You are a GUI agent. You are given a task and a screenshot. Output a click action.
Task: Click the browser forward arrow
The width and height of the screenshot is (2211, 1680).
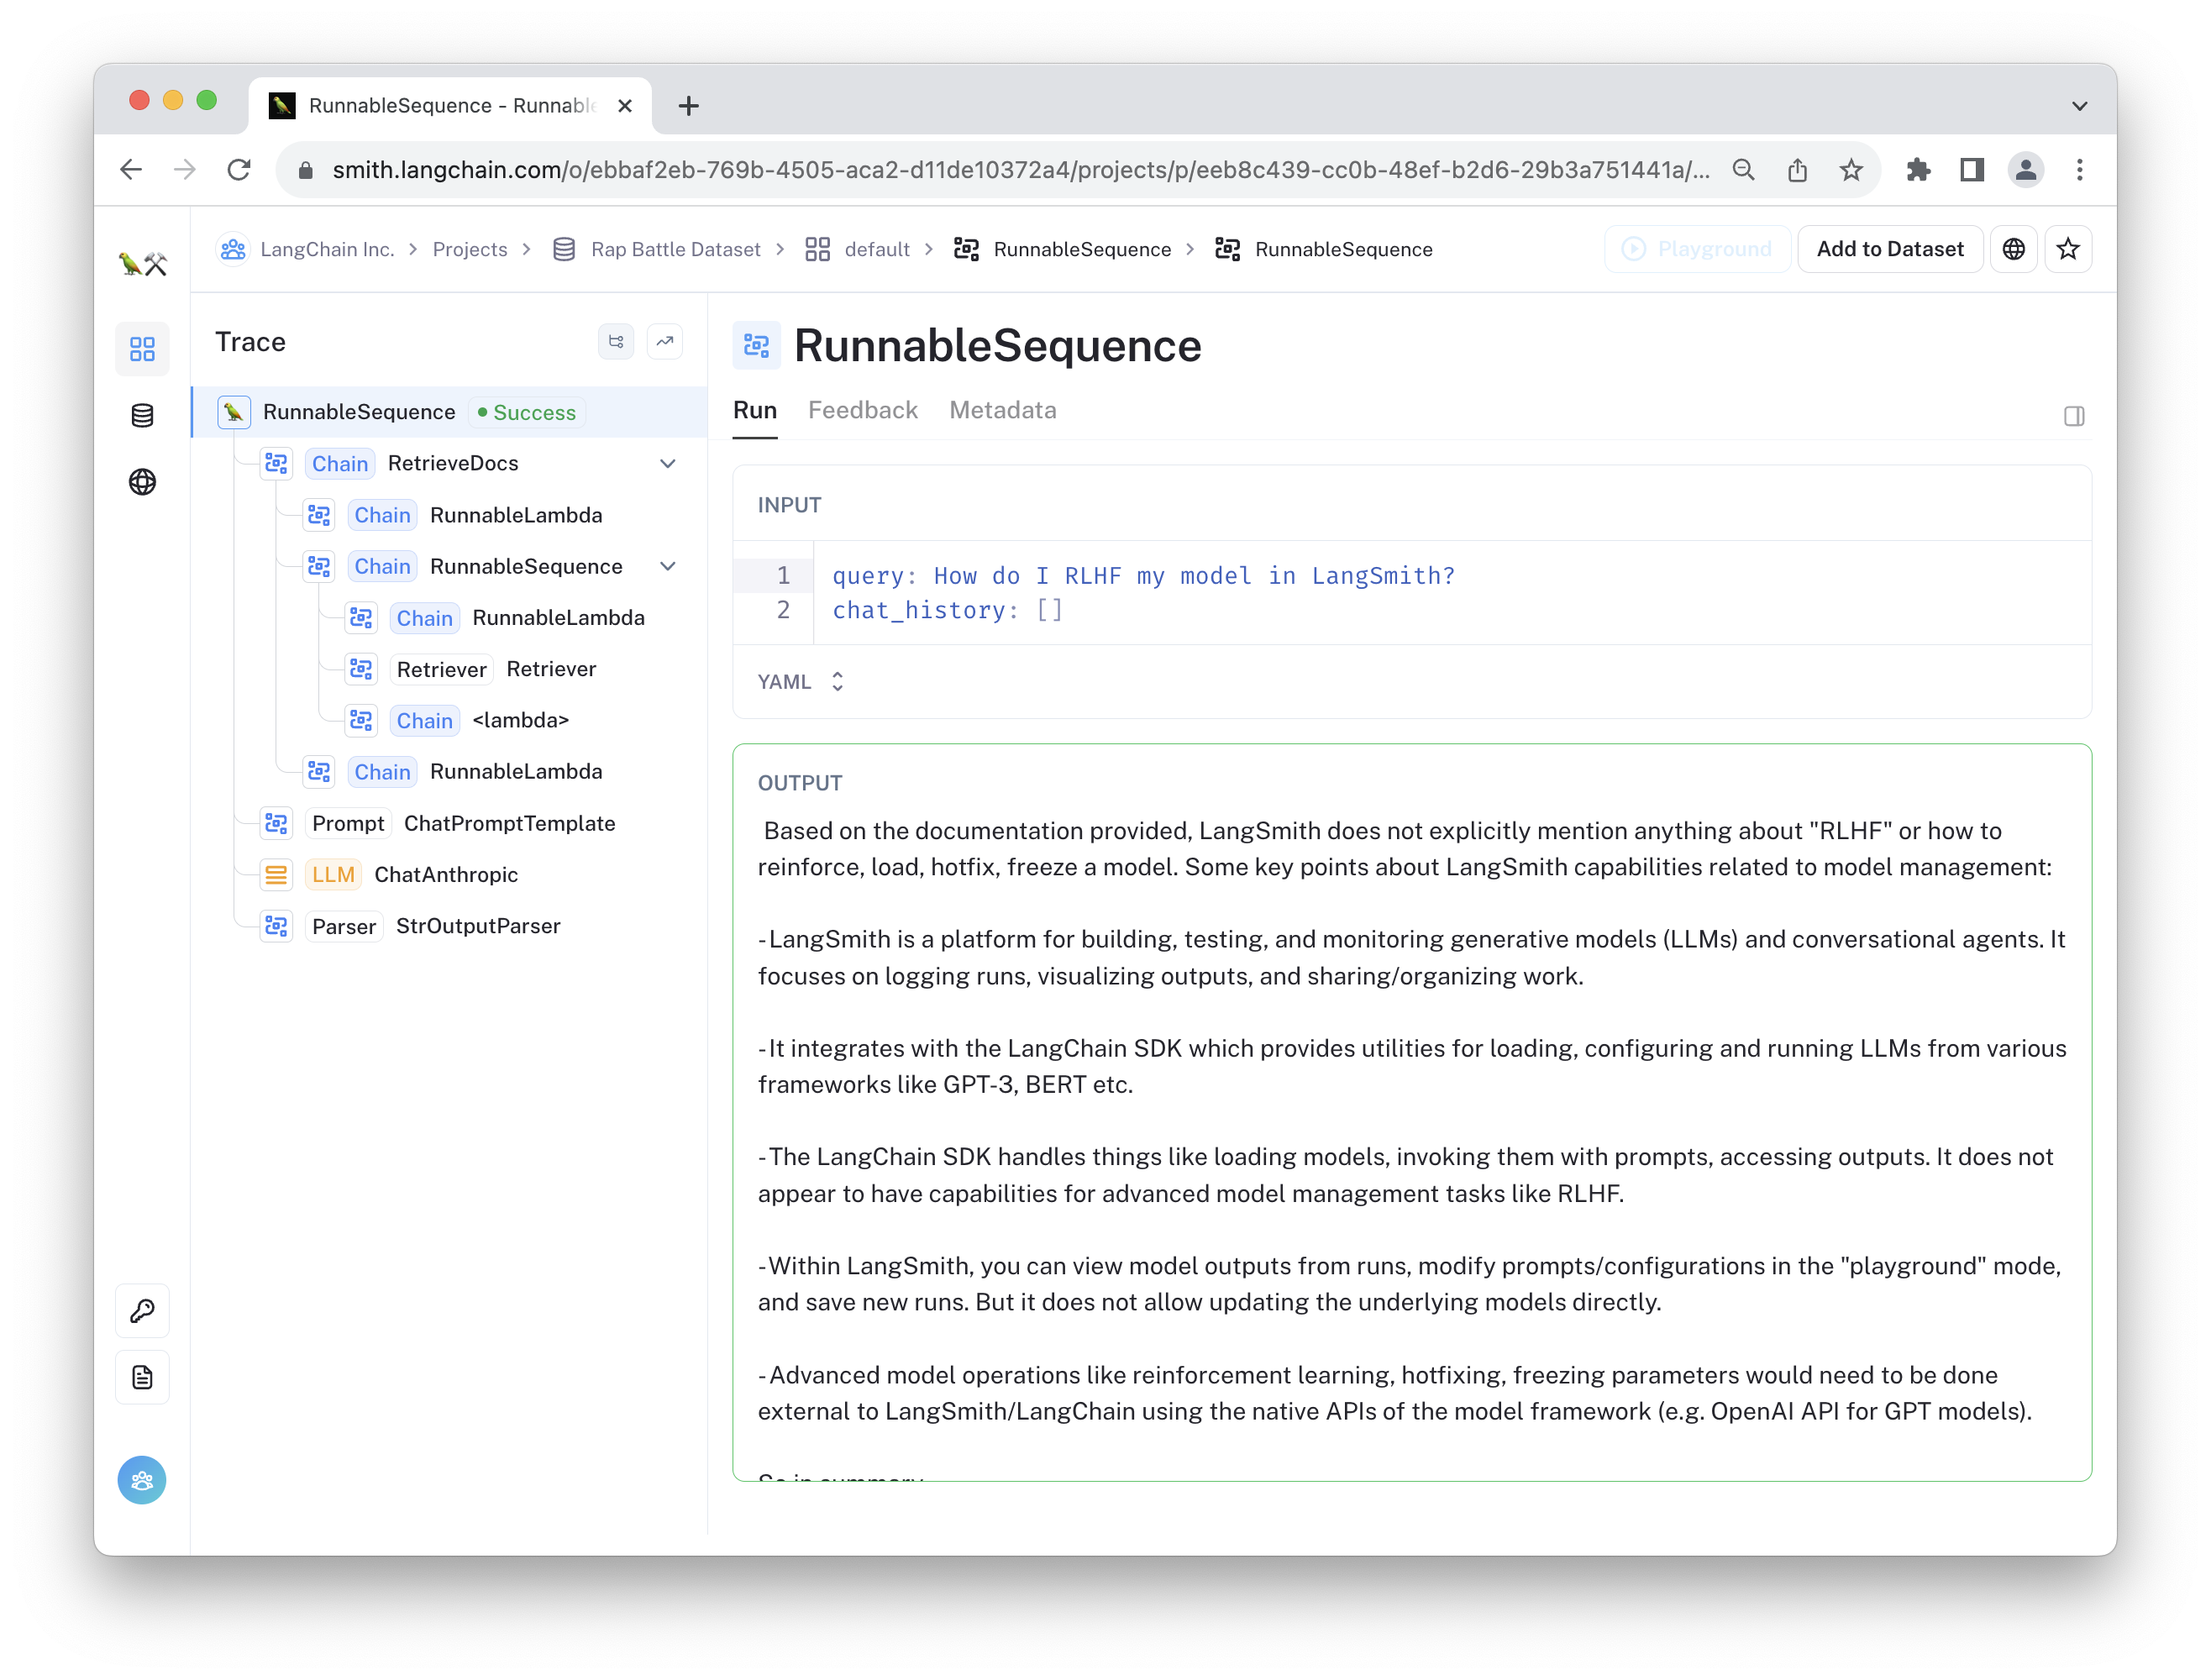click(185, 170)
